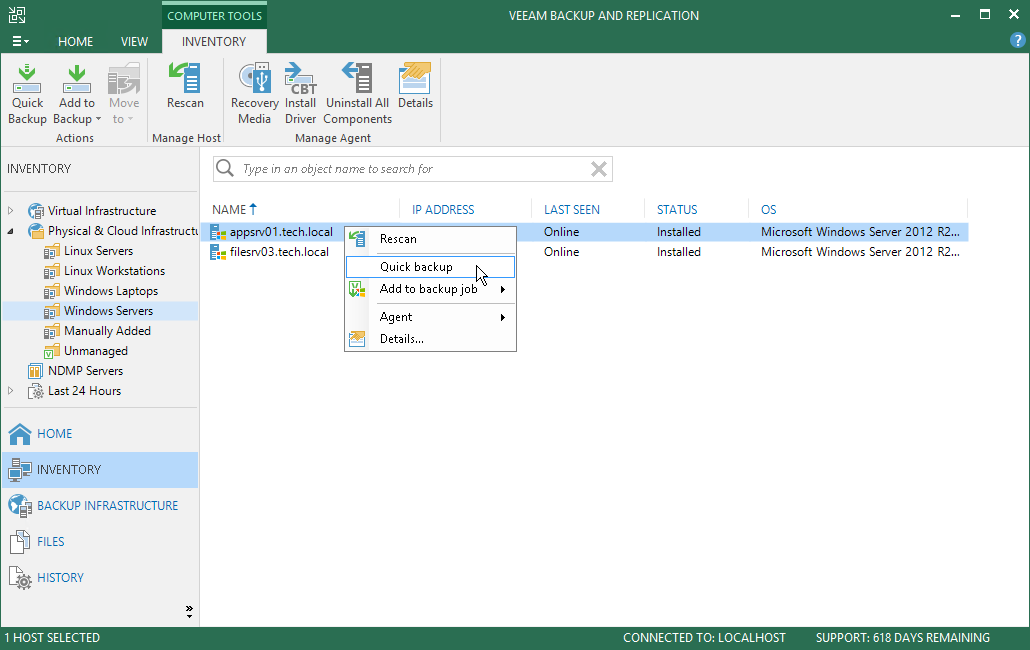Sort by the LAST SEEN column

pyautogui.click(x=571, y=209)
